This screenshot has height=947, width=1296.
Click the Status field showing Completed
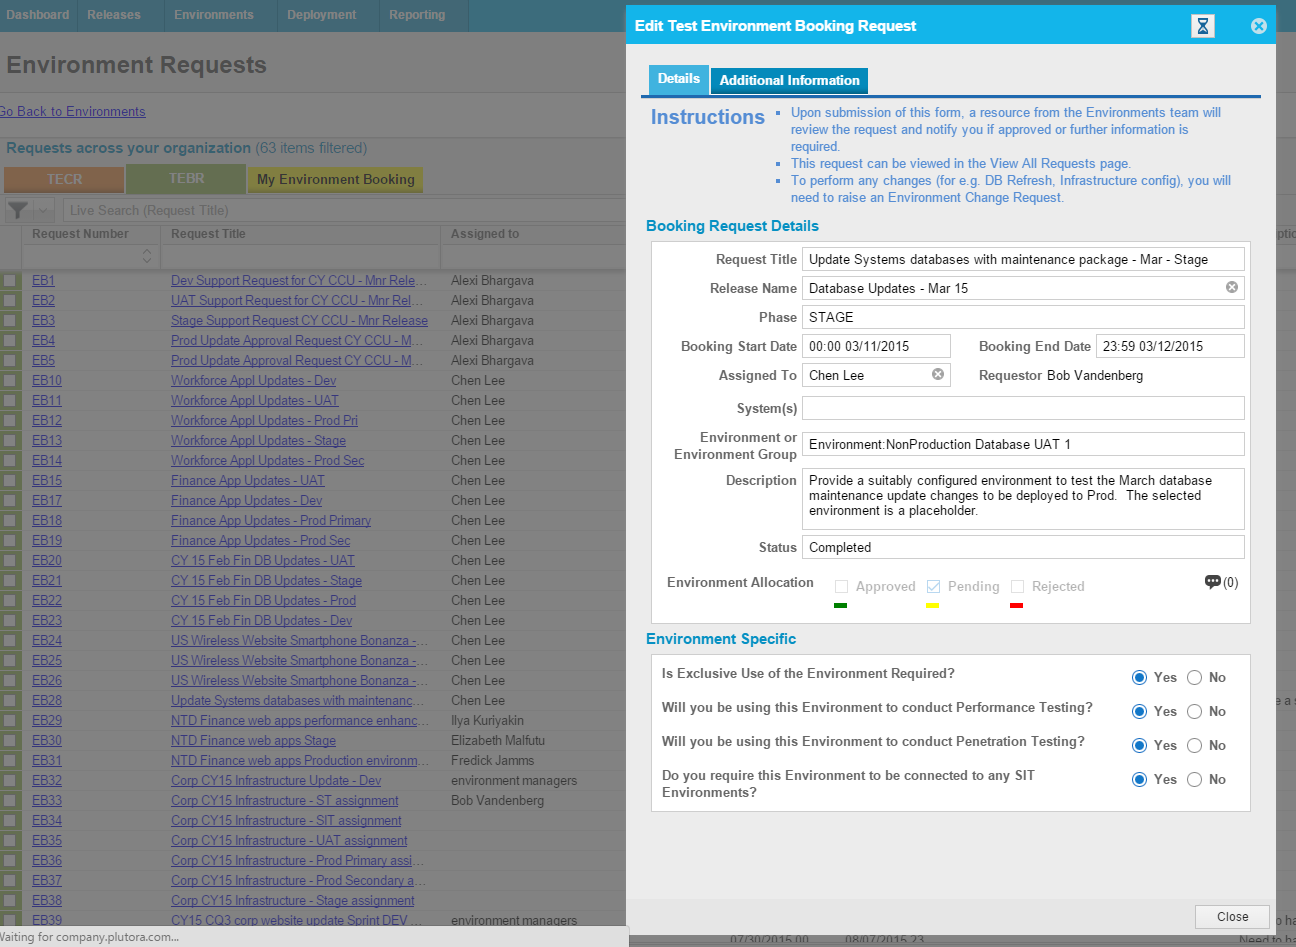coord(1023,547)
